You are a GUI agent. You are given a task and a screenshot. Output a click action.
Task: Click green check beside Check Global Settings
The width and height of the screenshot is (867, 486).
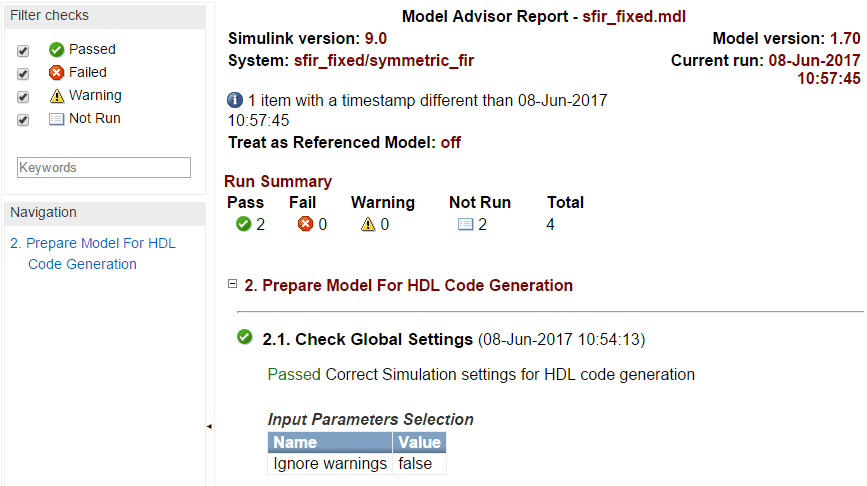pos(244,338)
